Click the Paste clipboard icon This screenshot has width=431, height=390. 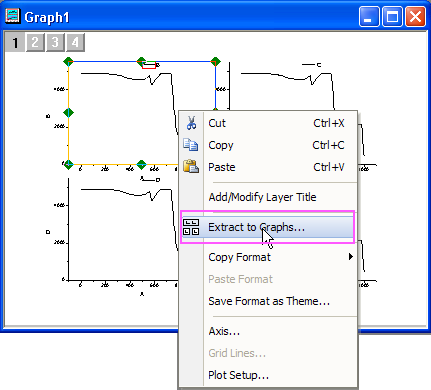[x=191, y=166]
